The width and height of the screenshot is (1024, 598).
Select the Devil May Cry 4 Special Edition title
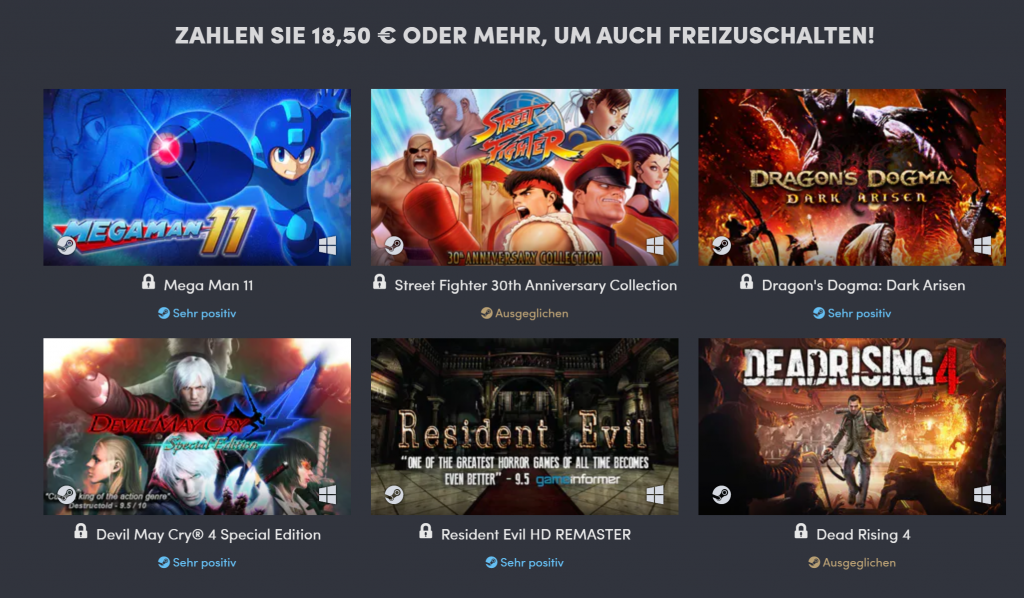208,535
